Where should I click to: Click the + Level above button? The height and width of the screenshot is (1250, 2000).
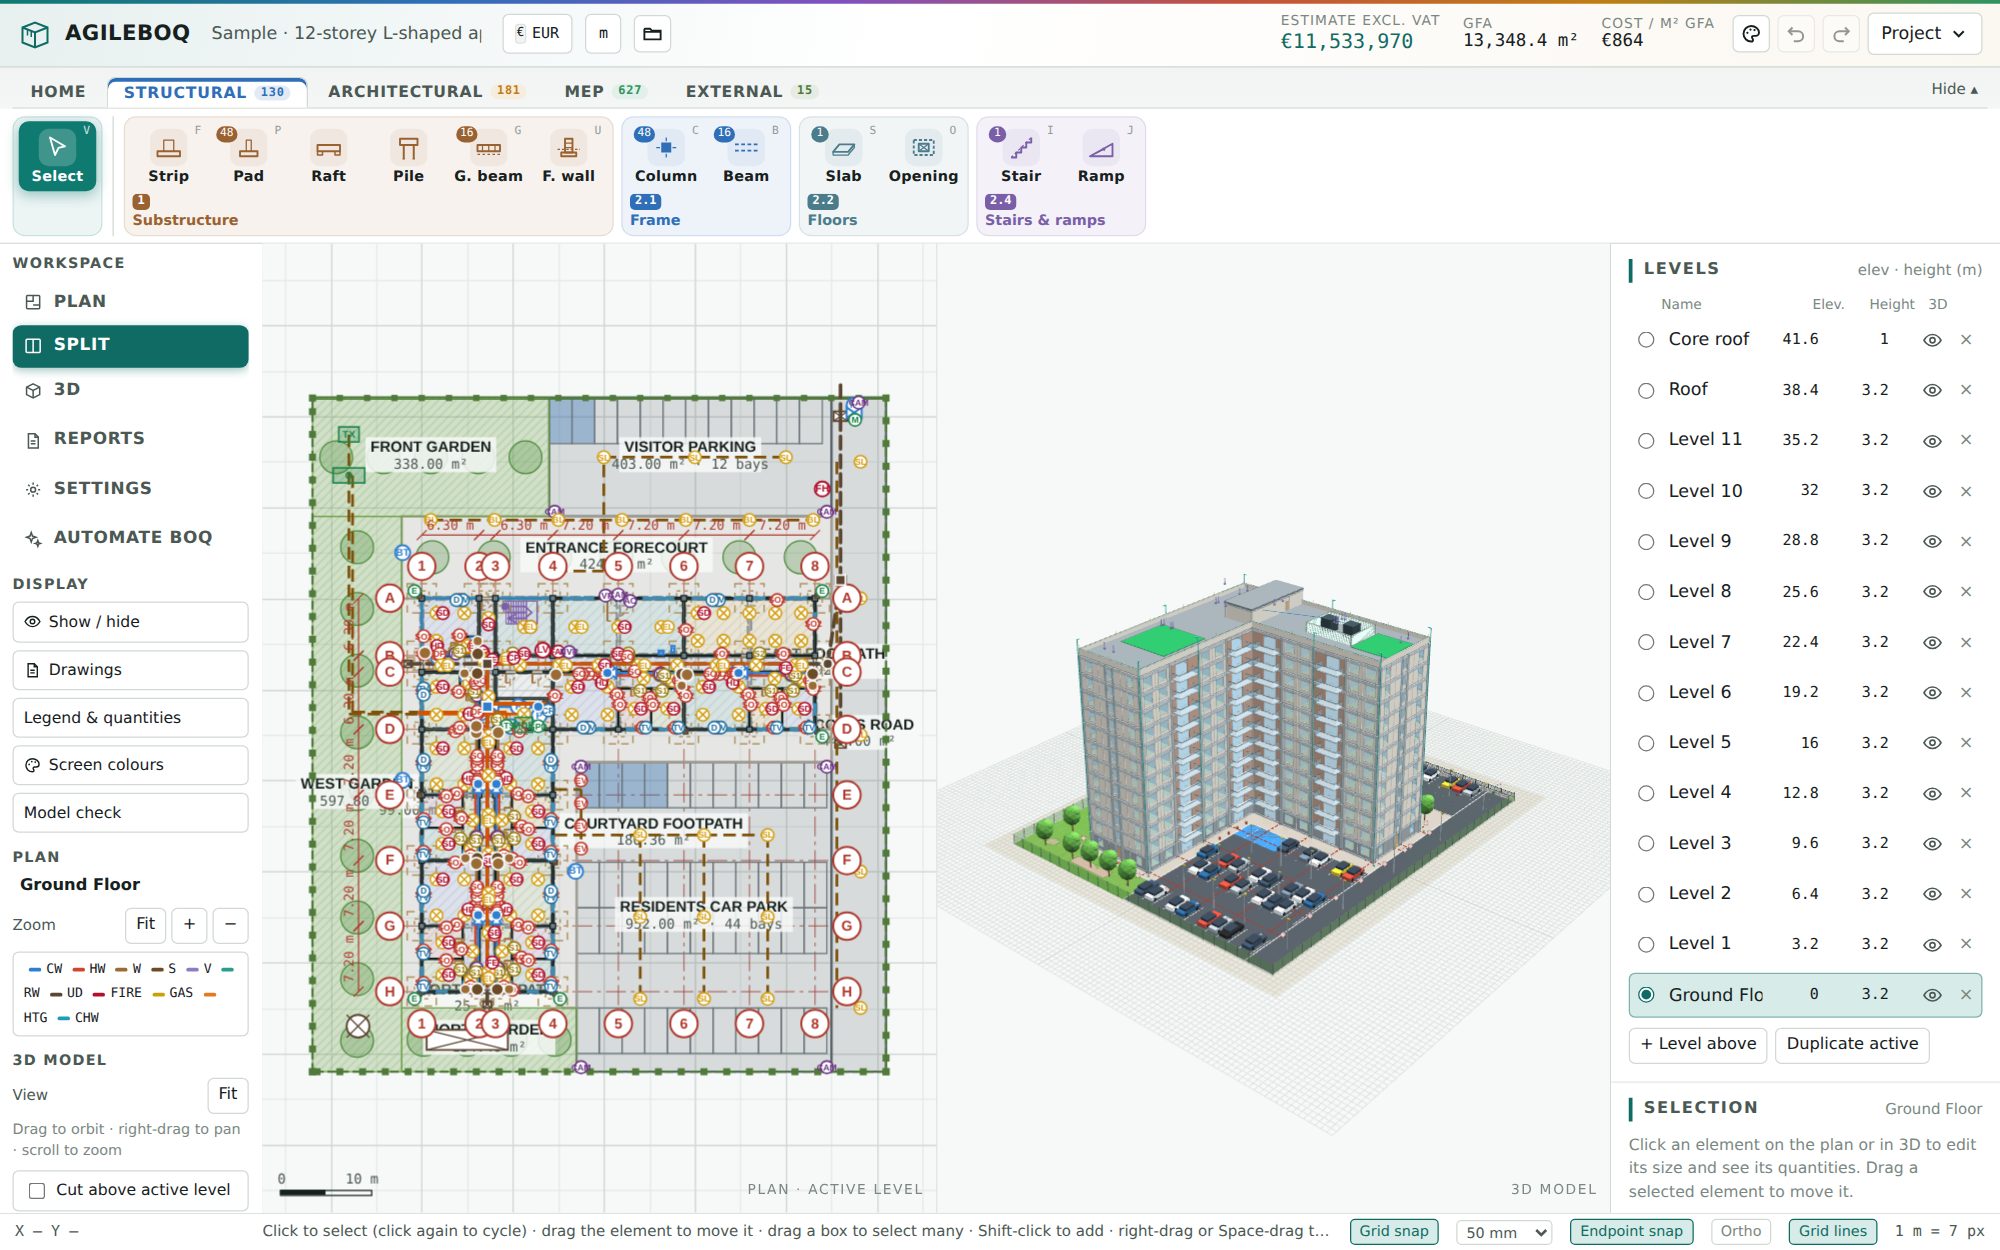[x=1698, y=1044]
